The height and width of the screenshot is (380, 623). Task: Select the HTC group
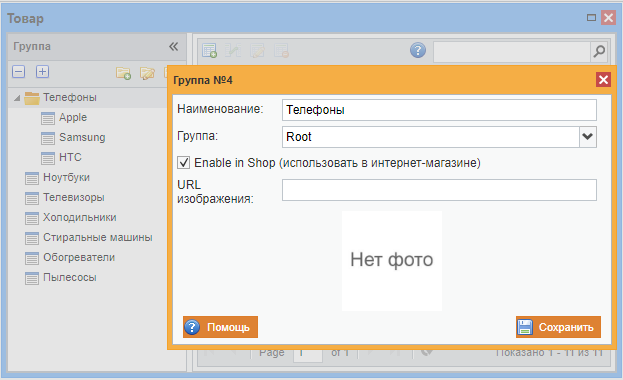click(x=70, y=157)
